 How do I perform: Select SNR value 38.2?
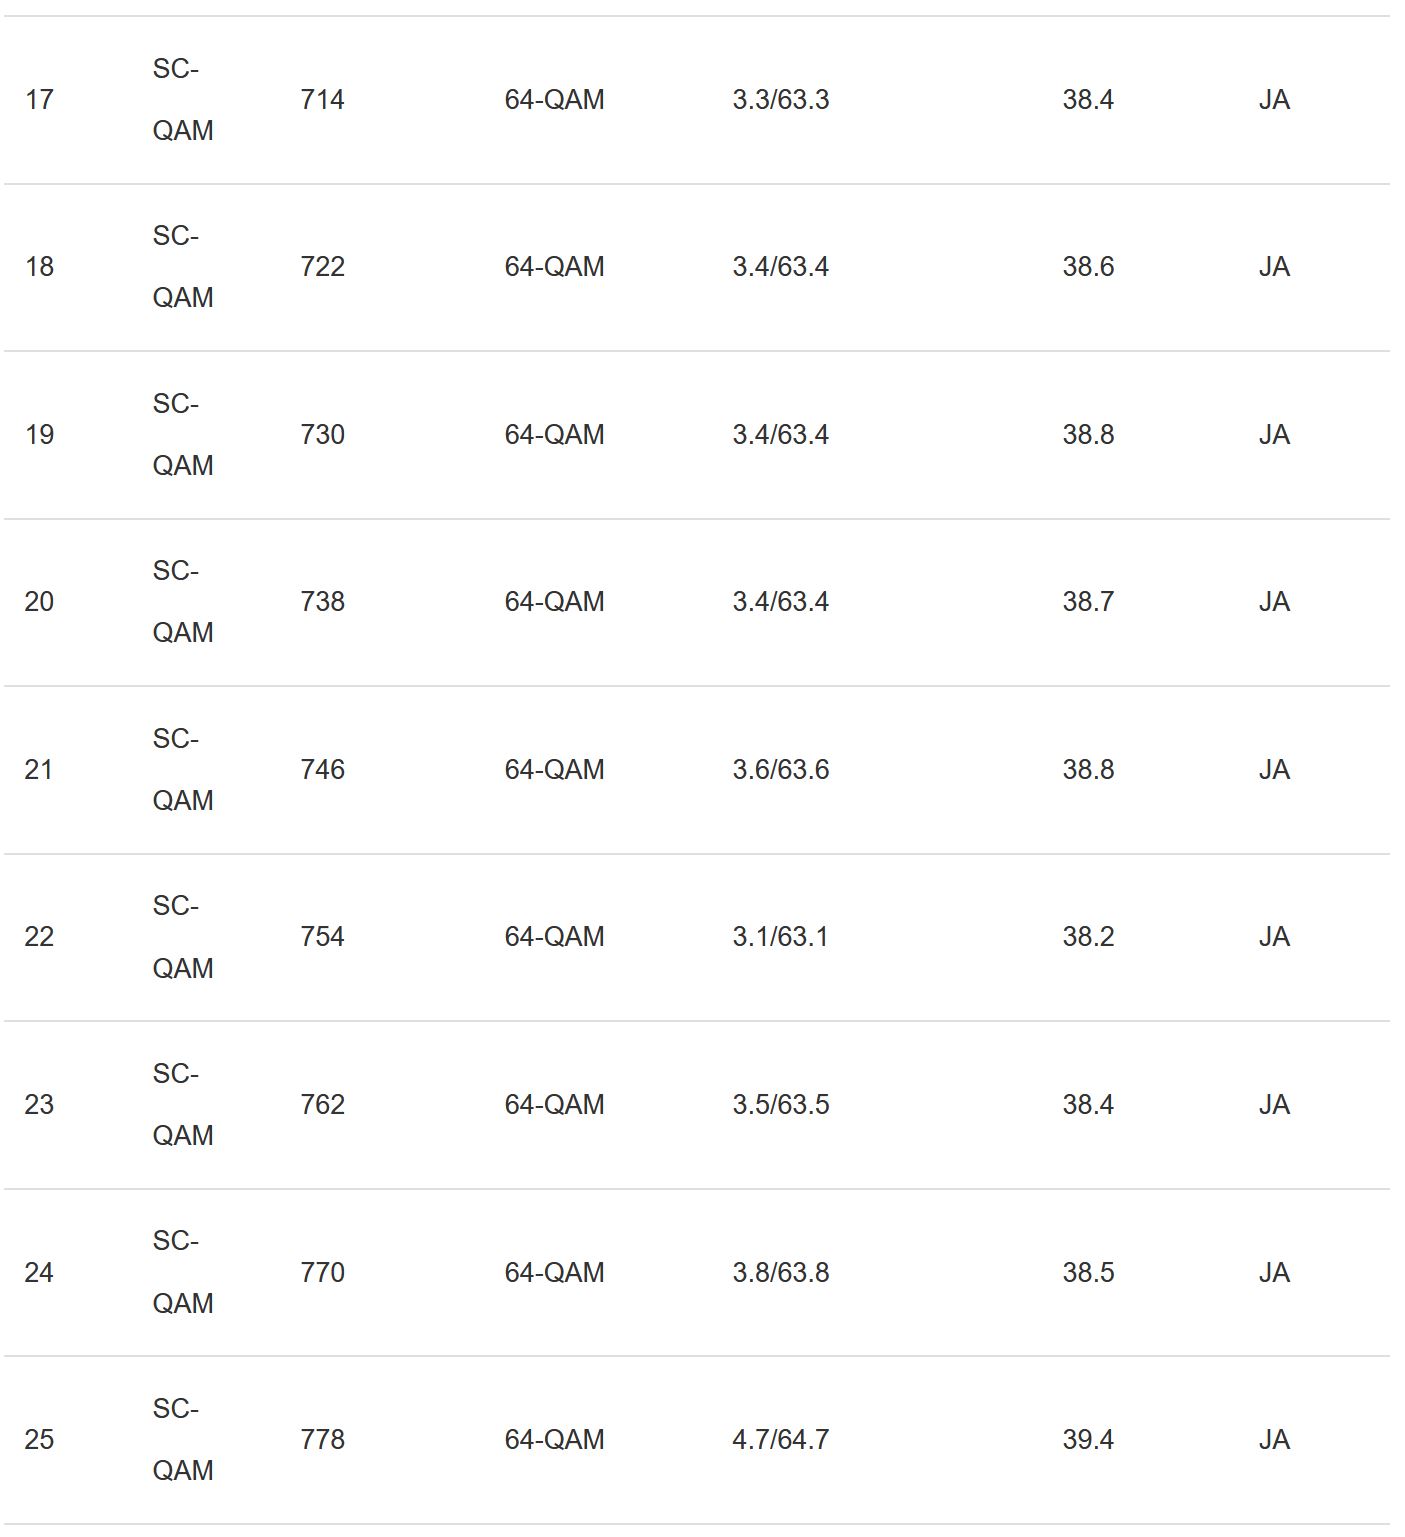(x=1088, y=937)
